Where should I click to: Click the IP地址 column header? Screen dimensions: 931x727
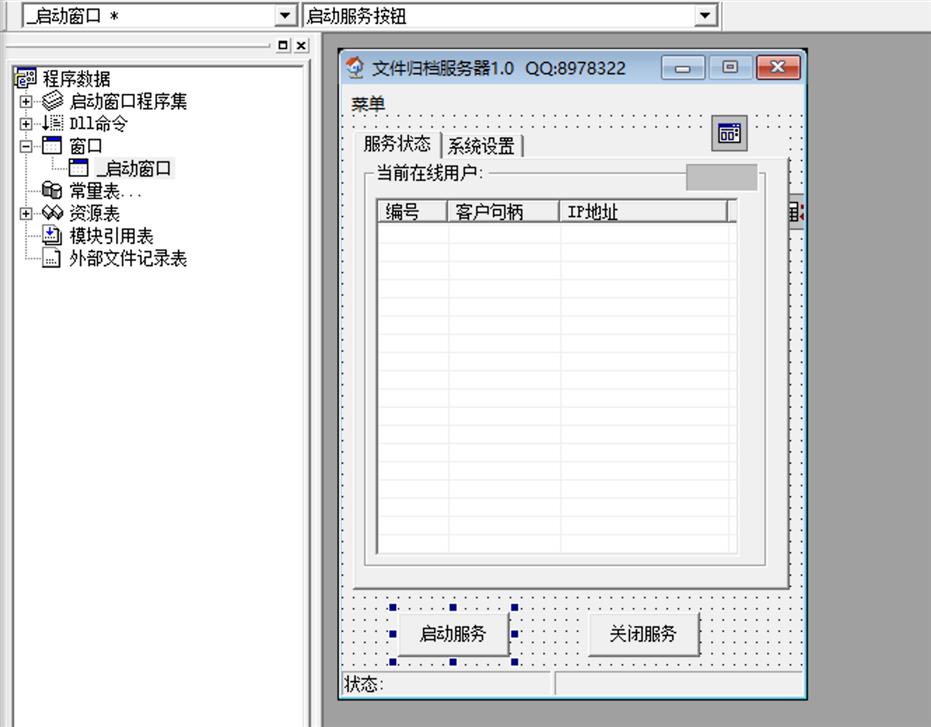(x=643, y=211)
